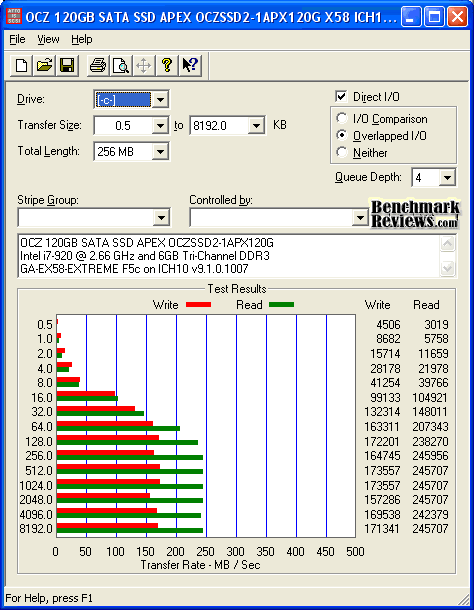Open Transfer Size minimum dropdown 0.5
Viewport: 474px width, 610px height.
160,126
